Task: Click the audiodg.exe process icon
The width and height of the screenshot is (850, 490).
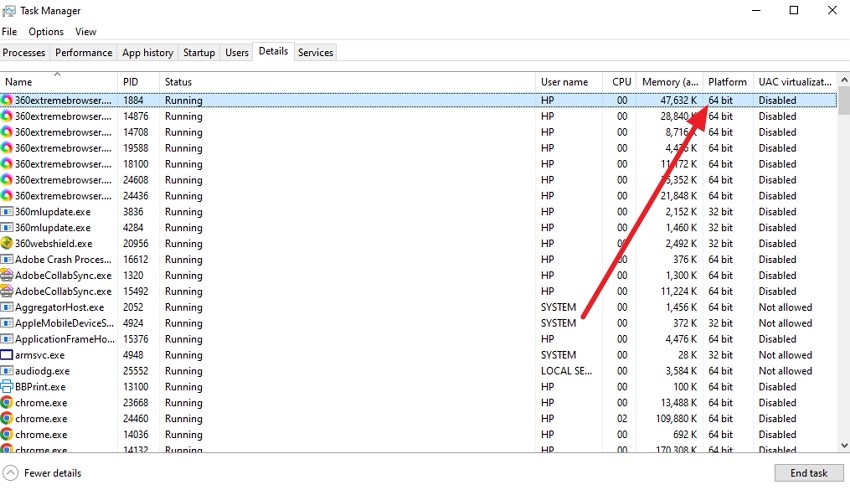Action: 7,371
